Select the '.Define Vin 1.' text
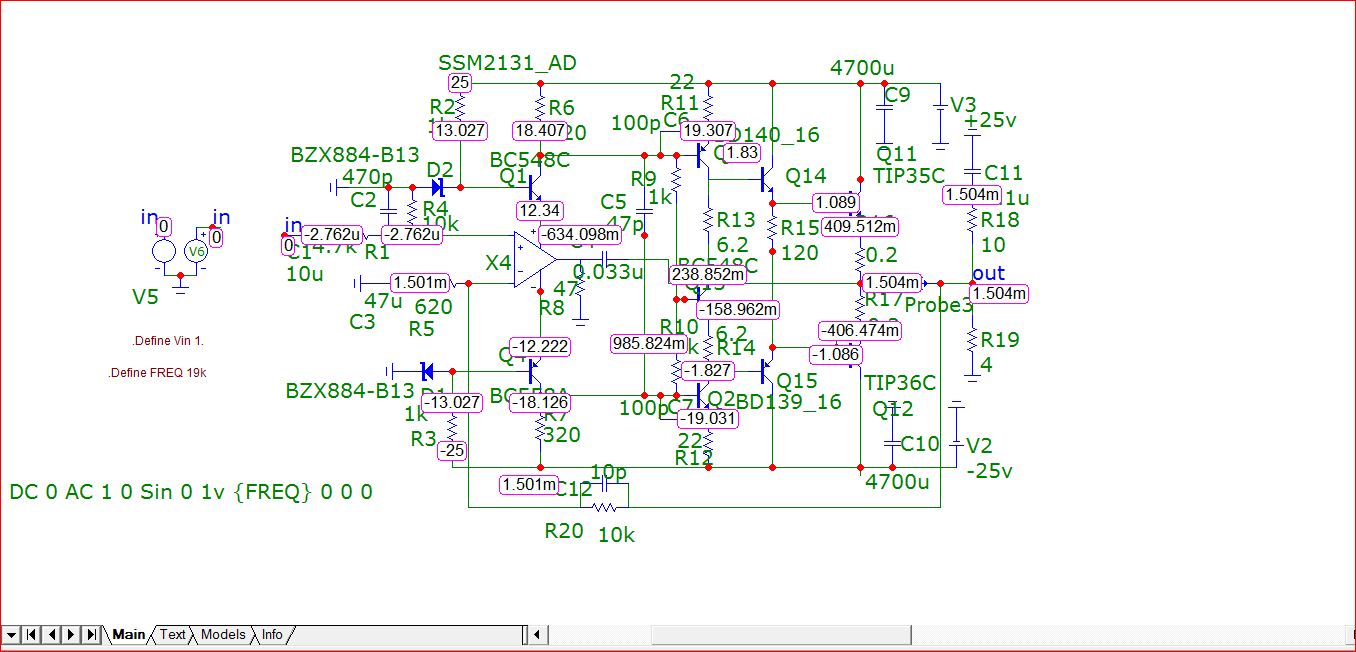 167,341
